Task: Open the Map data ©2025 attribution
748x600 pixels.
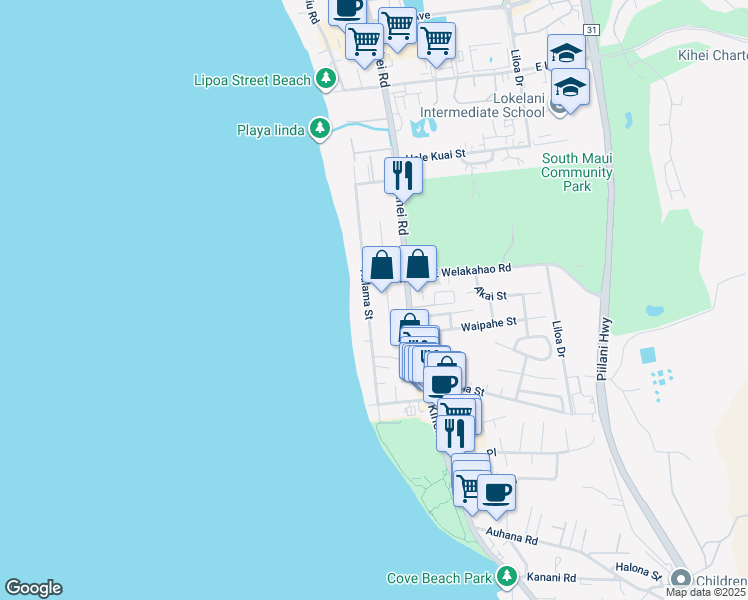Action: 706,592
